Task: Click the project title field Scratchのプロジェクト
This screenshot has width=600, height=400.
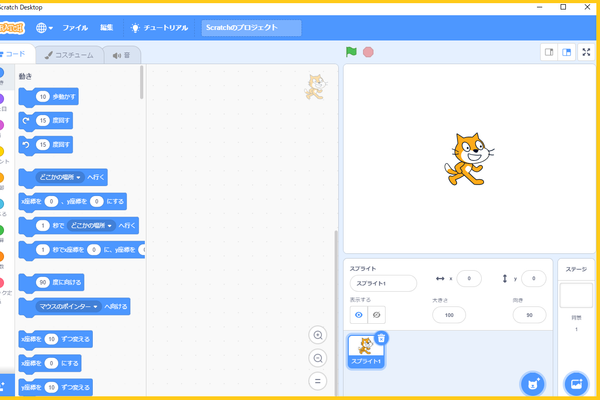Action: coord(251,28)
